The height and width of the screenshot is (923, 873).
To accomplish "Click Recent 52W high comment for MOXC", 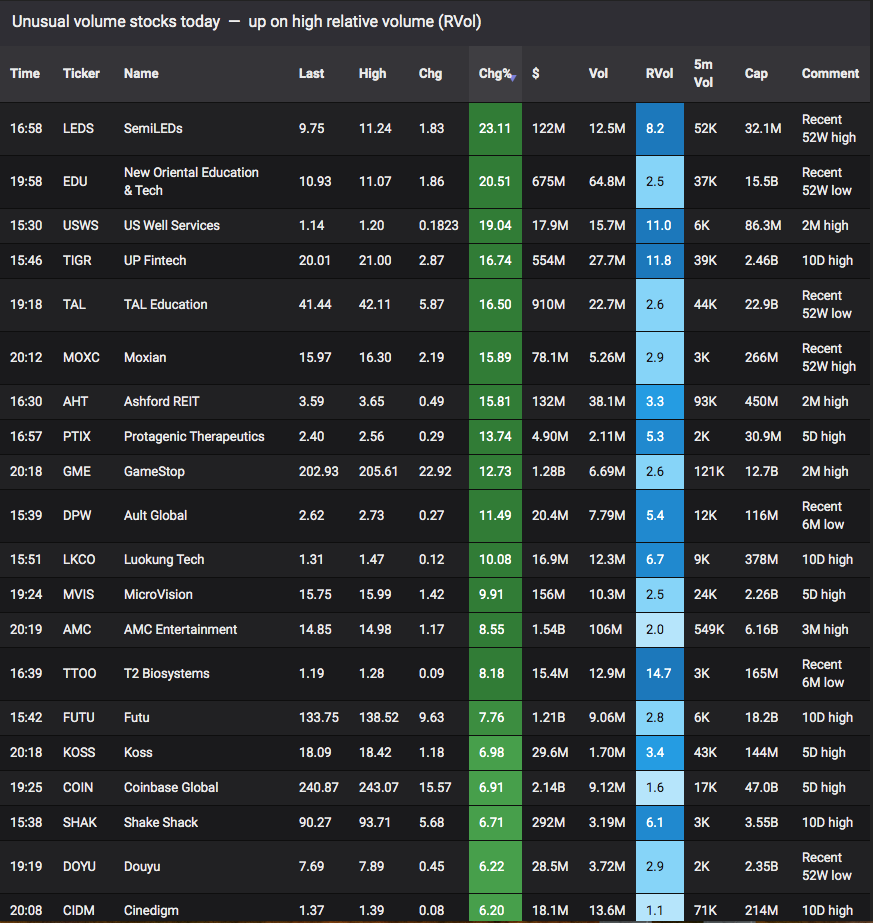I will pos(829,357).
